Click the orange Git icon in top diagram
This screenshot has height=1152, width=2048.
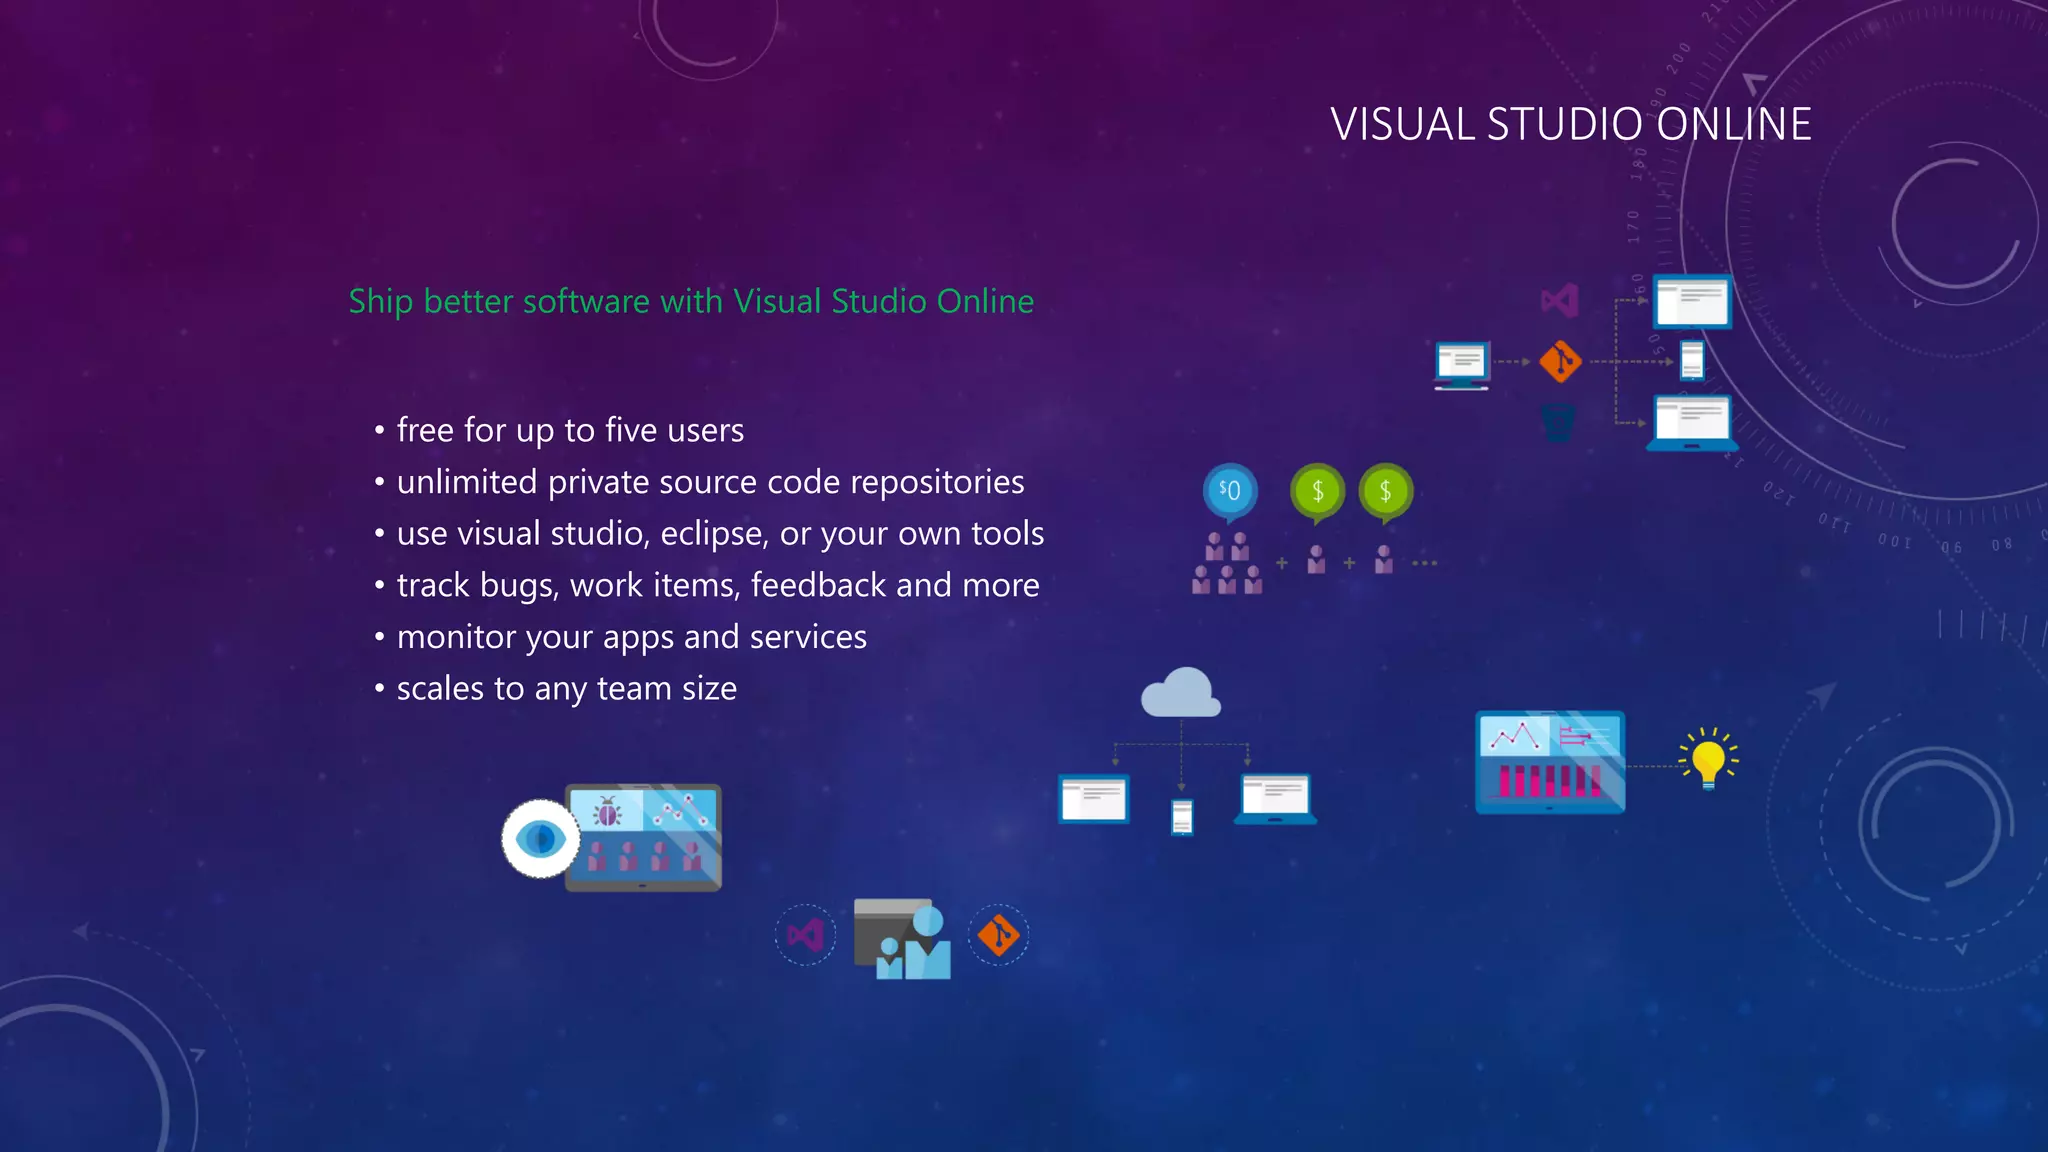point(1560,361)
